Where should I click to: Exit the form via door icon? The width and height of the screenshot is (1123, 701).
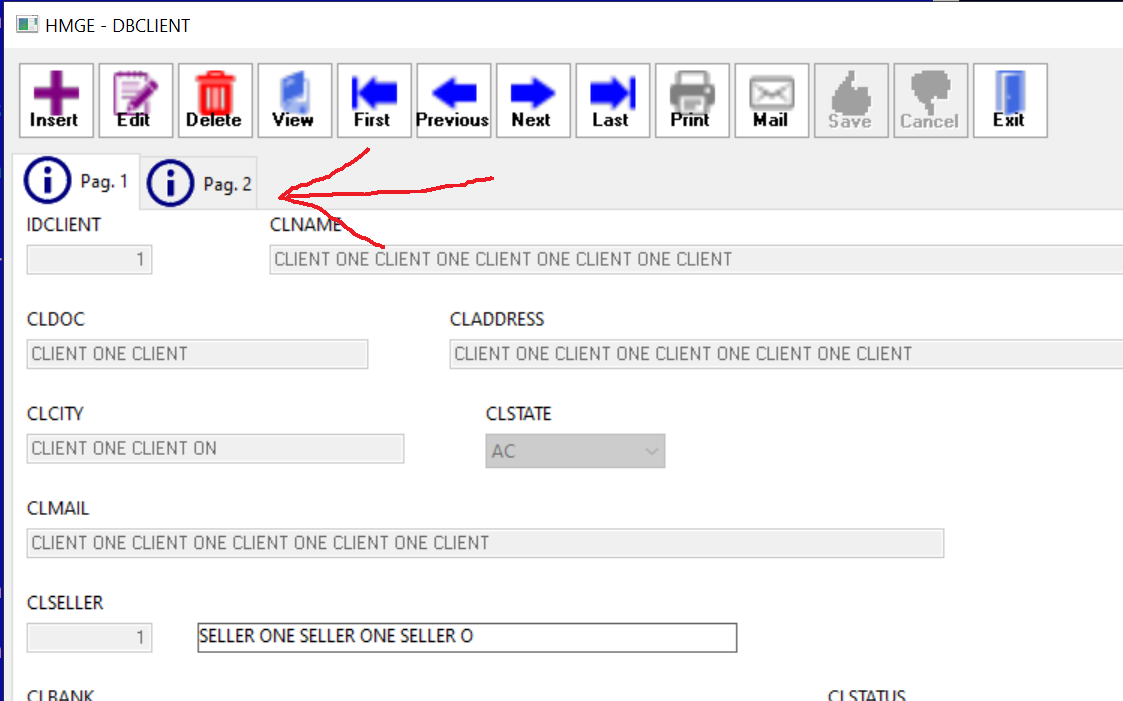pos(1010,100)
